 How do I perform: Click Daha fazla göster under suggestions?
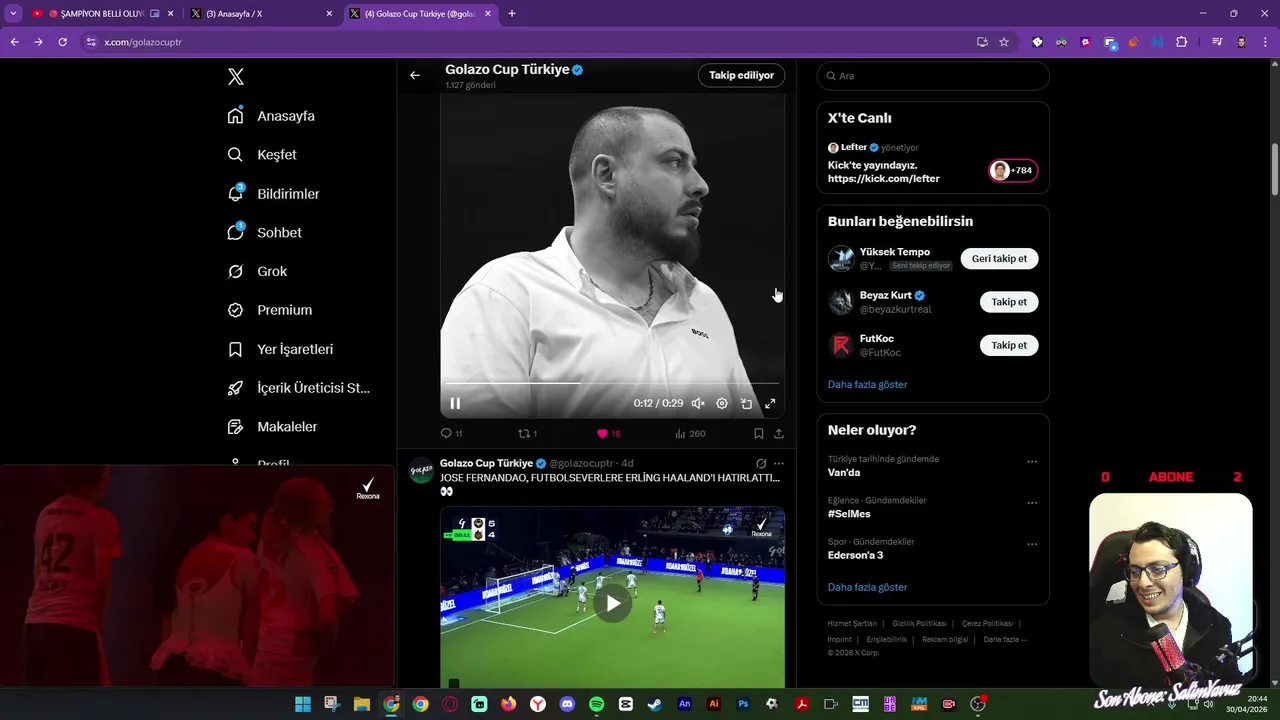[867, 384]
